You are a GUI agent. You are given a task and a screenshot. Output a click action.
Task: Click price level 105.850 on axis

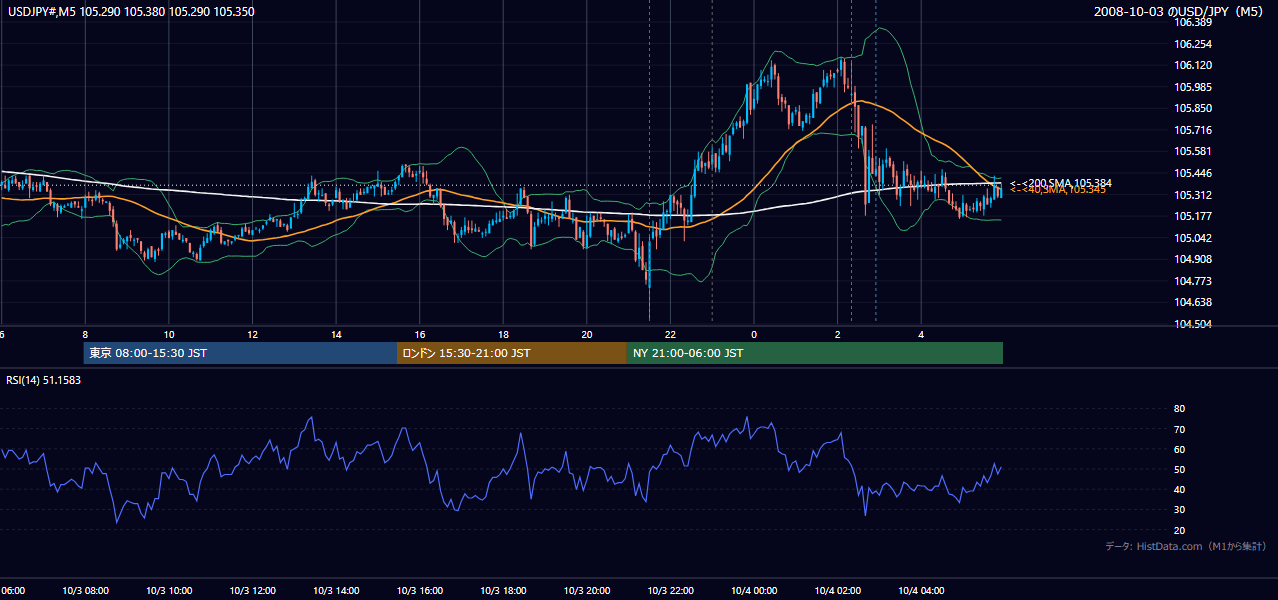pos(1194,108)
